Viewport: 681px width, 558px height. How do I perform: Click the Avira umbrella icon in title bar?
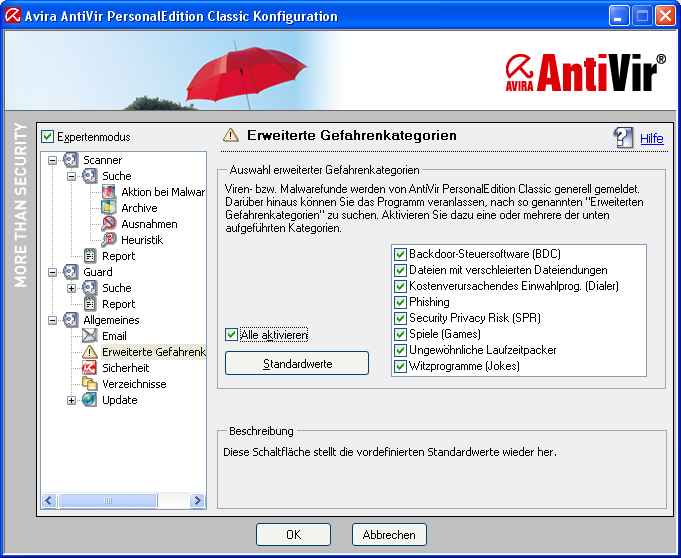pos(12,16)
